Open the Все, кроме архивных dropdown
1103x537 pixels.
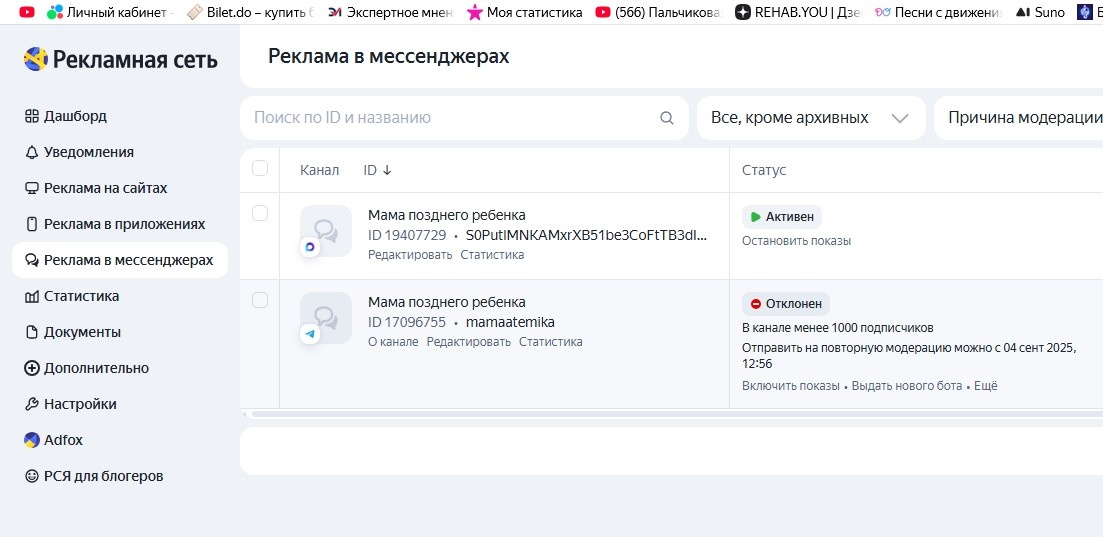(811, 118)
